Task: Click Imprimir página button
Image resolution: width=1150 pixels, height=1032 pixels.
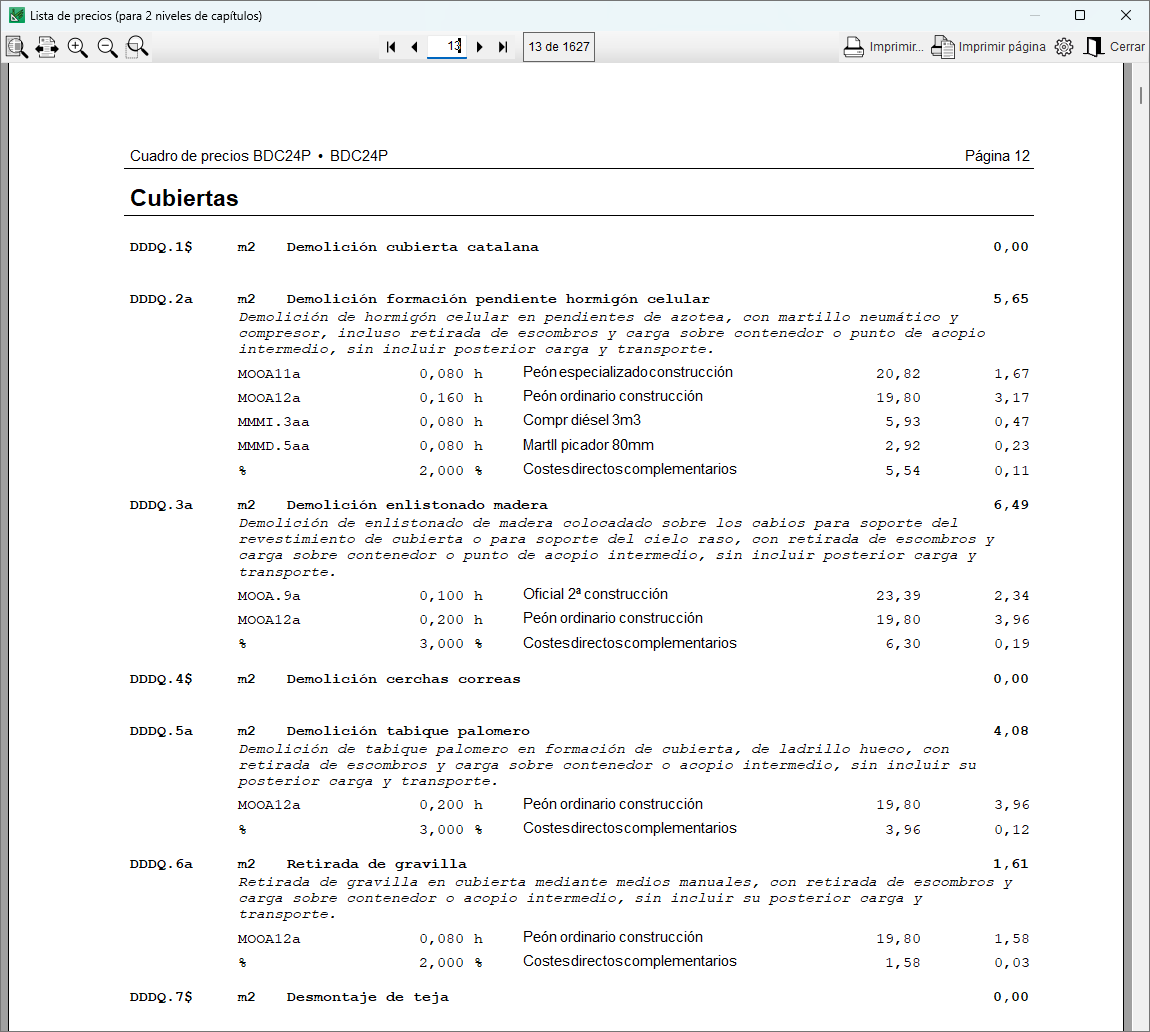Action: [x=988, y=47]
